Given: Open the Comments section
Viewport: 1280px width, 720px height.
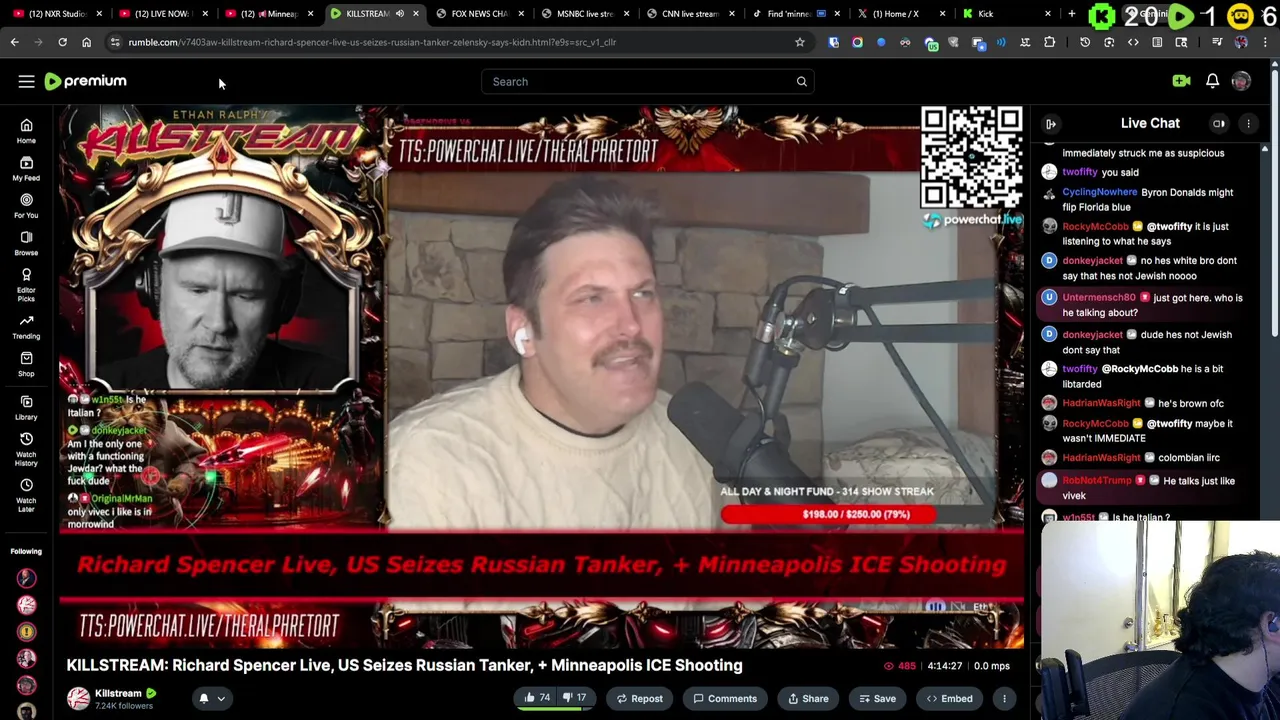Looking at the screenshot, I should pos(725,699).
